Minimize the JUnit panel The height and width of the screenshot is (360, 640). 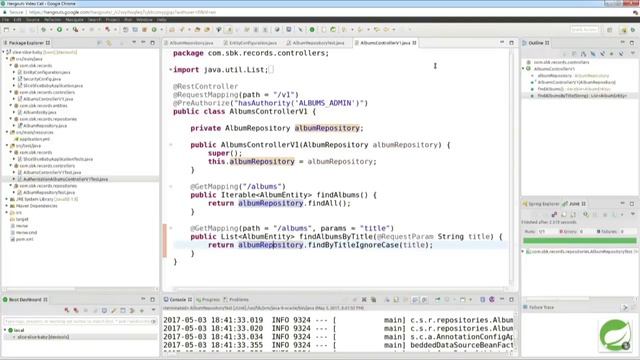pyautogui.click(x=622, y=203)
